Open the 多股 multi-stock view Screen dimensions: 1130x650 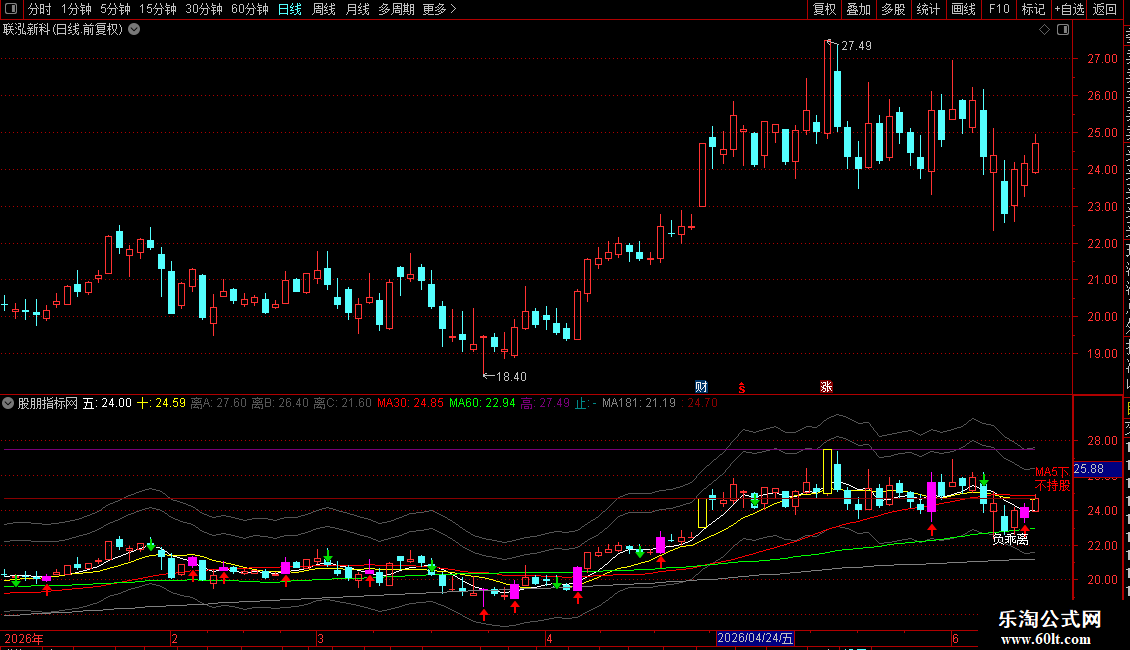point(893,9)
